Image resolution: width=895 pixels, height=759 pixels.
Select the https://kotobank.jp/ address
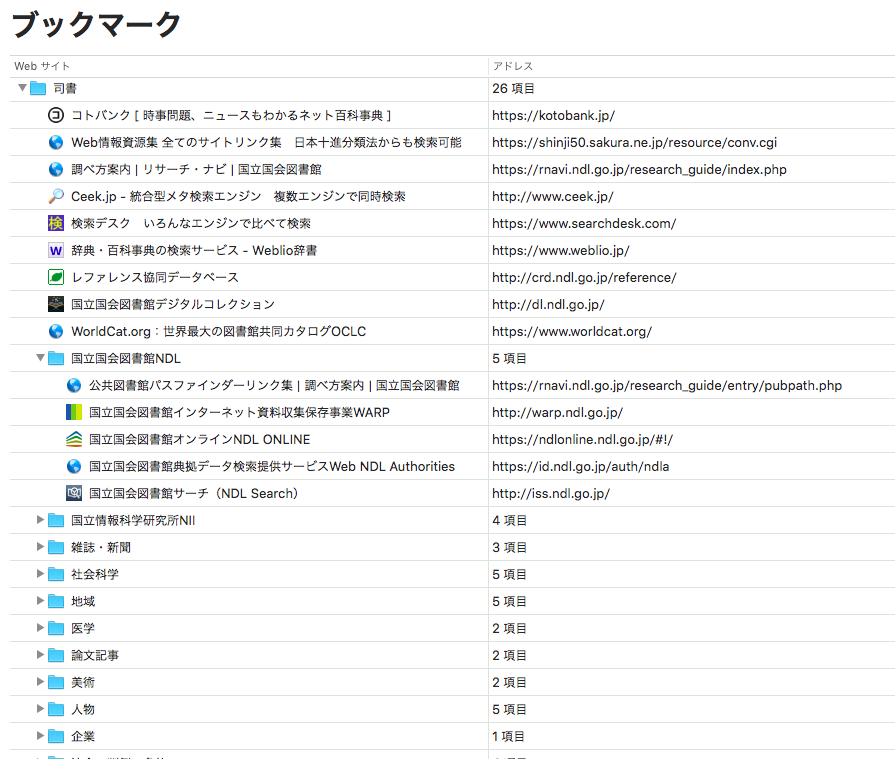coord(554,115)
